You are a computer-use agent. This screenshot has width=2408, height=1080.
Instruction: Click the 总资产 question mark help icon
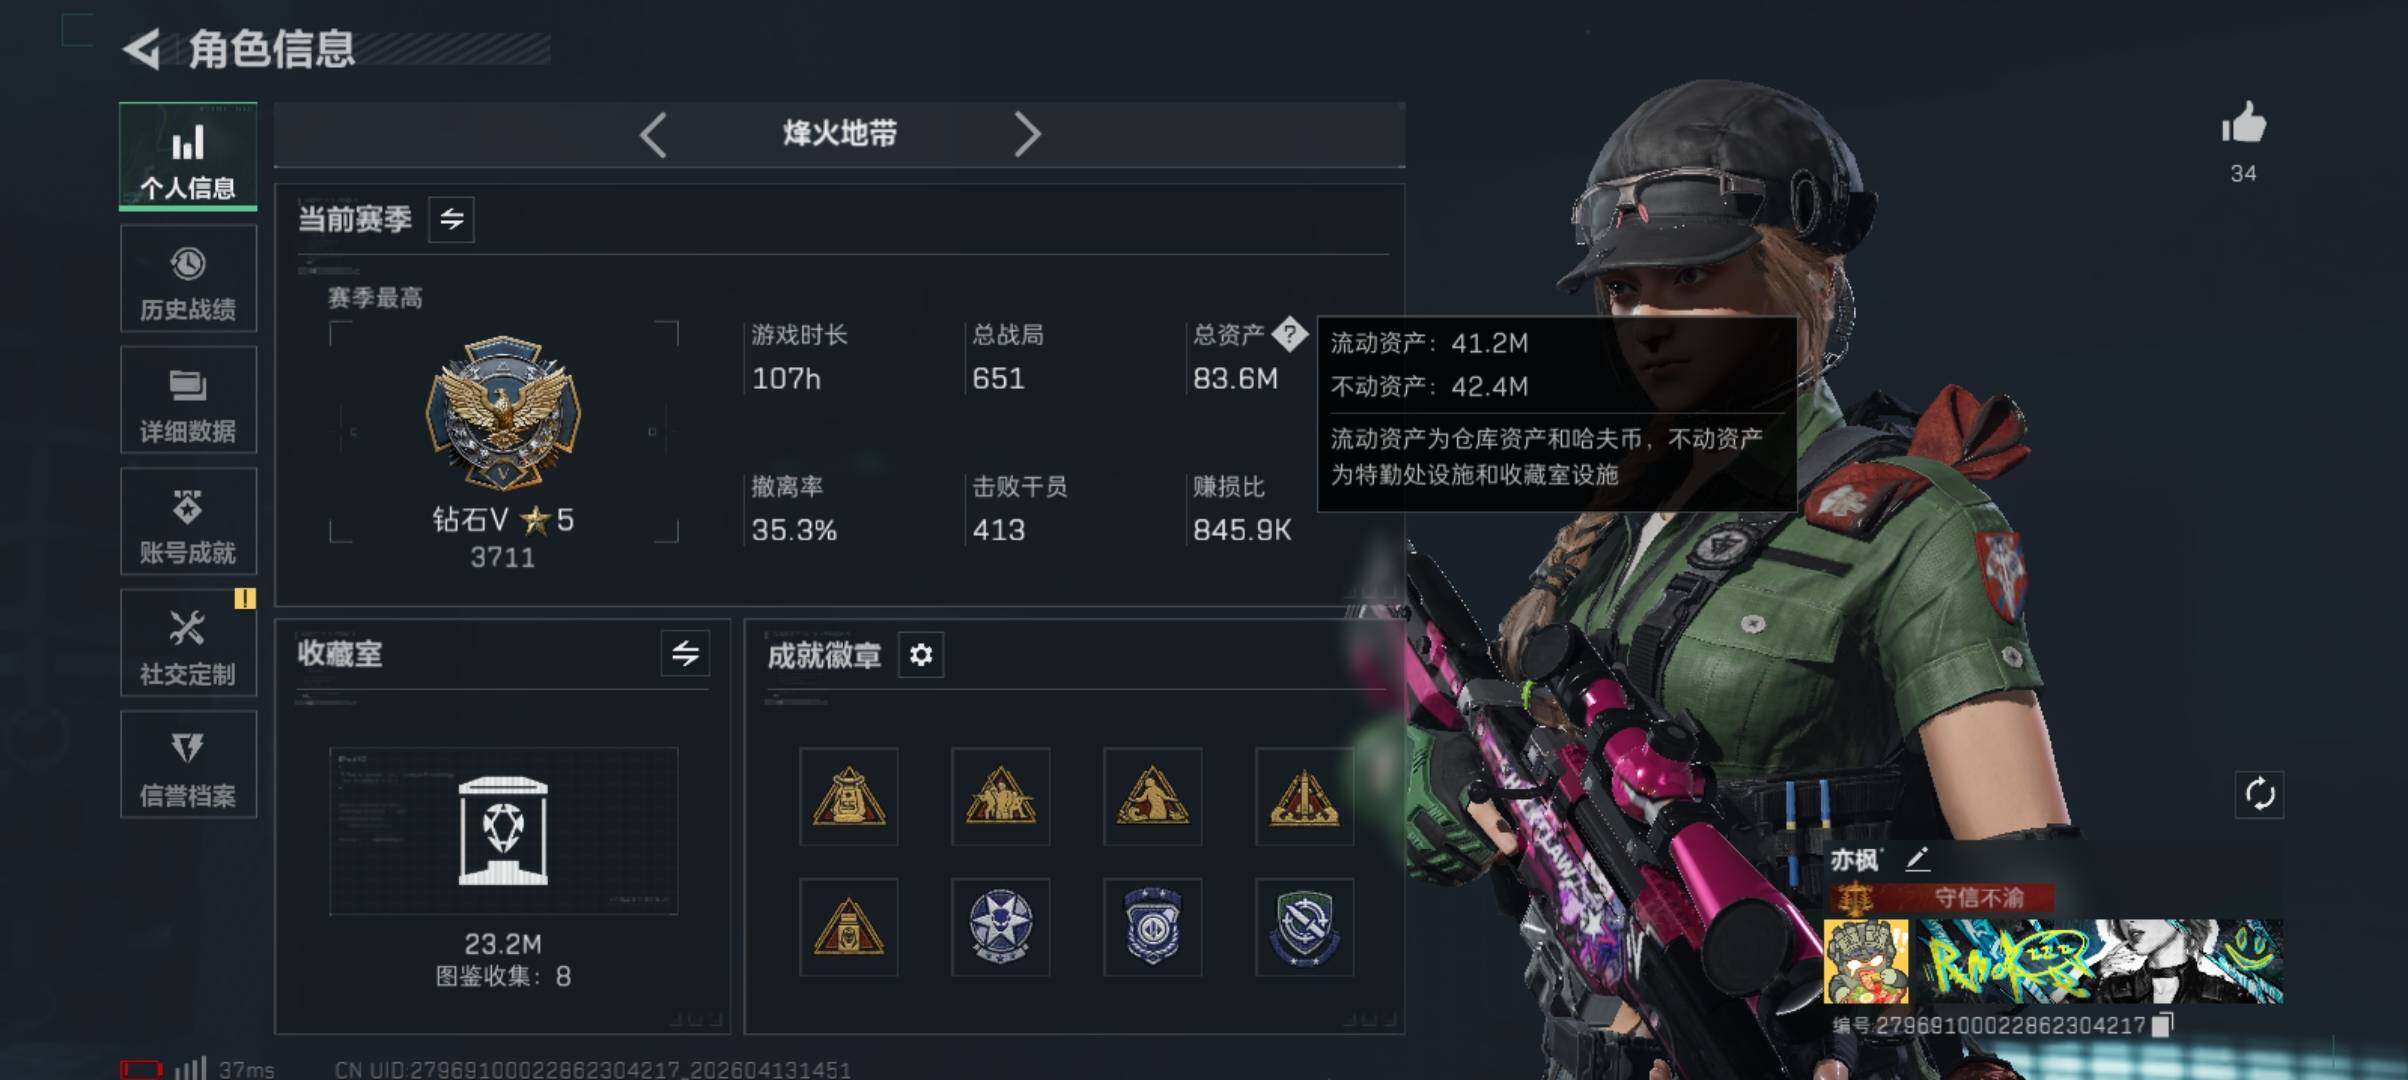[1290, 334]
